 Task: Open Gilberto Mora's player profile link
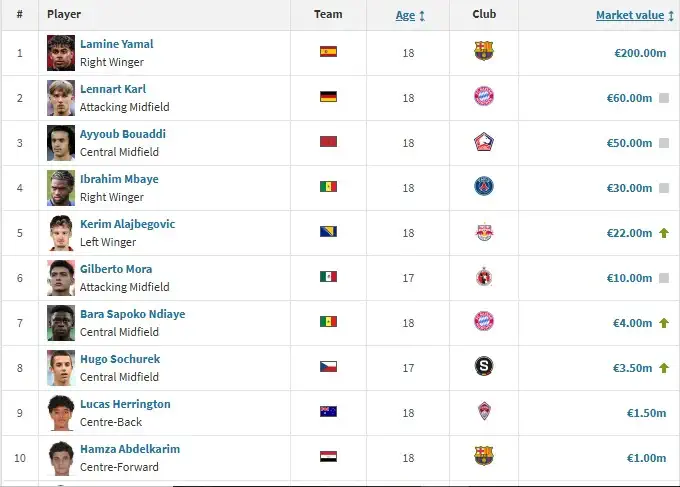click(x=116, y=269)
